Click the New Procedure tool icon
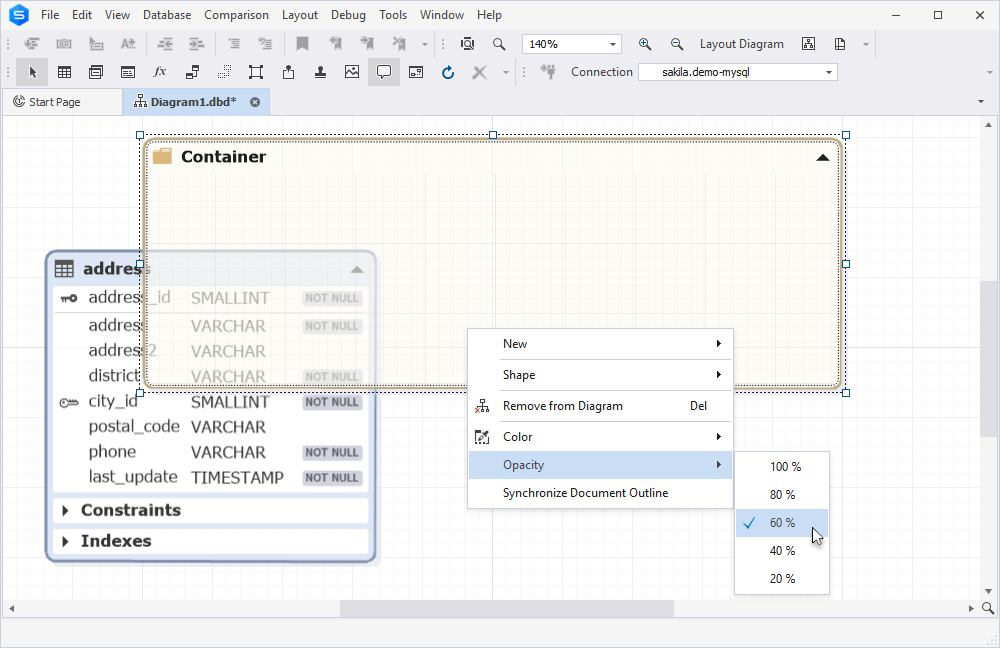 128,72
